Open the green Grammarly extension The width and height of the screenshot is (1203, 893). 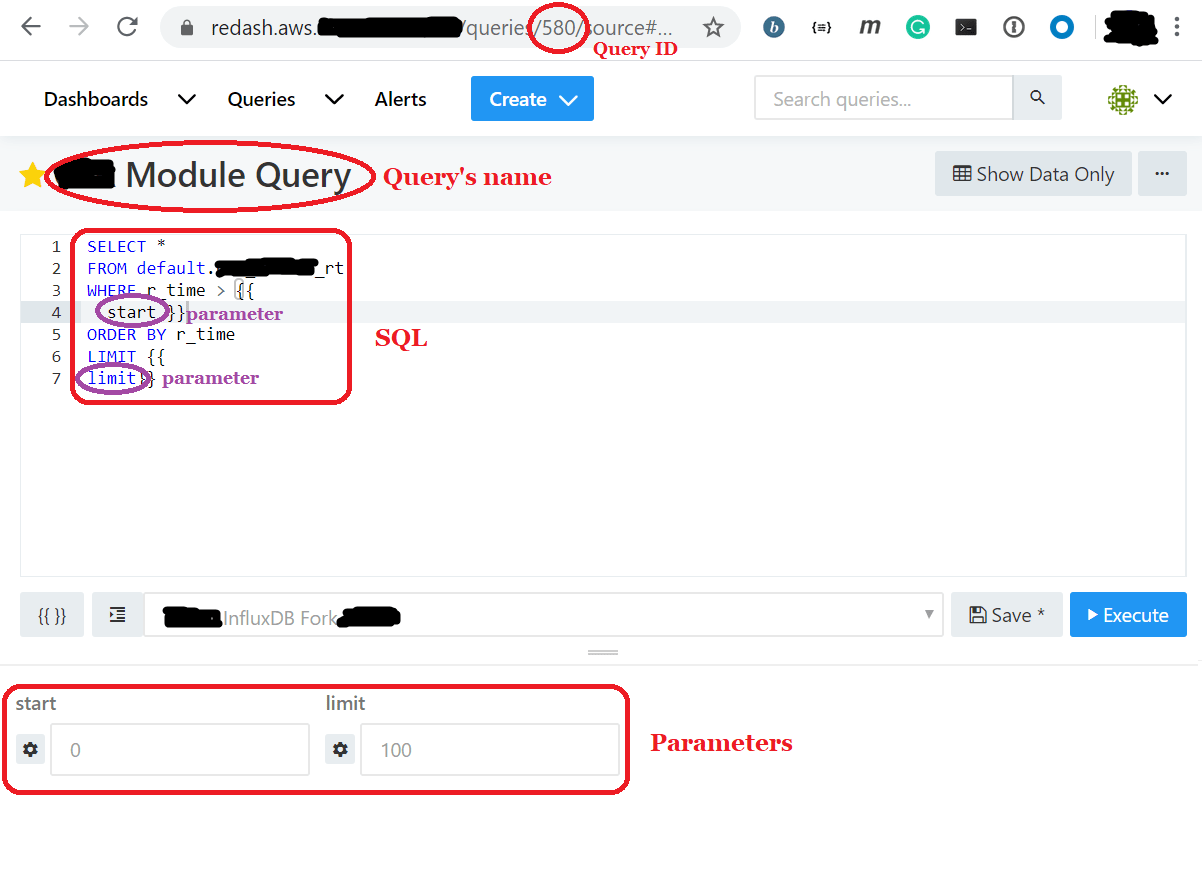917,28
